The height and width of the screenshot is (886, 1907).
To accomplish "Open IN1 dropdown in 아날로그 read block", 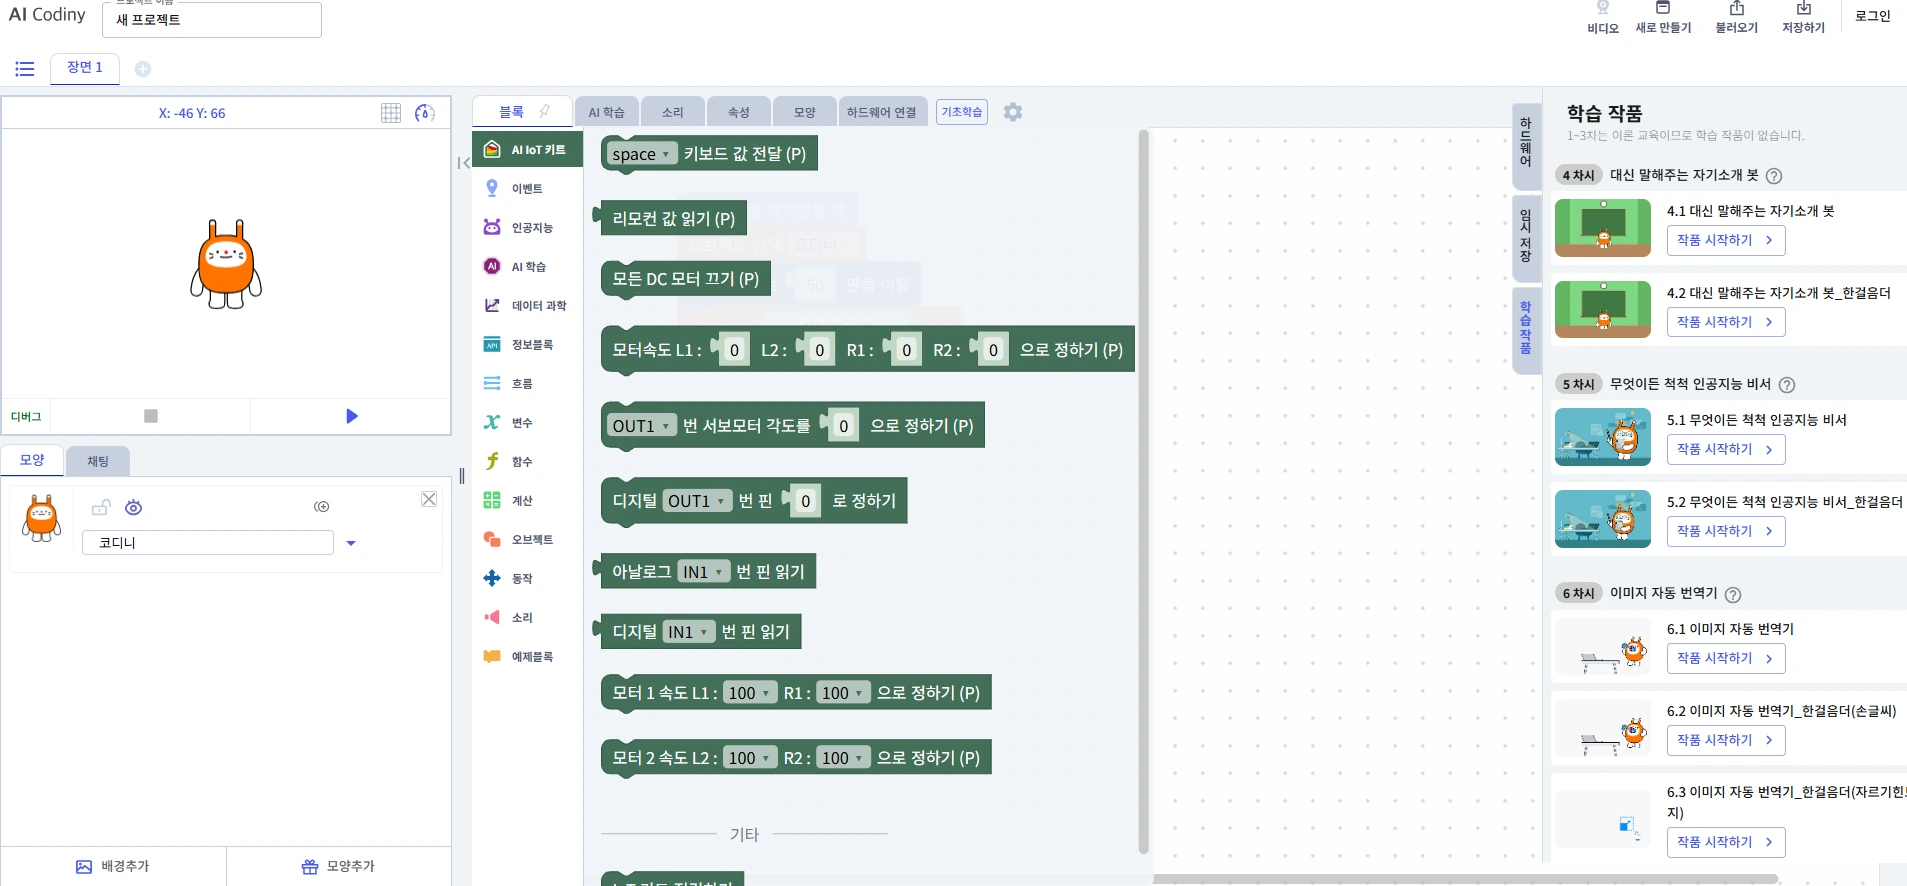I will coord(704,572).
